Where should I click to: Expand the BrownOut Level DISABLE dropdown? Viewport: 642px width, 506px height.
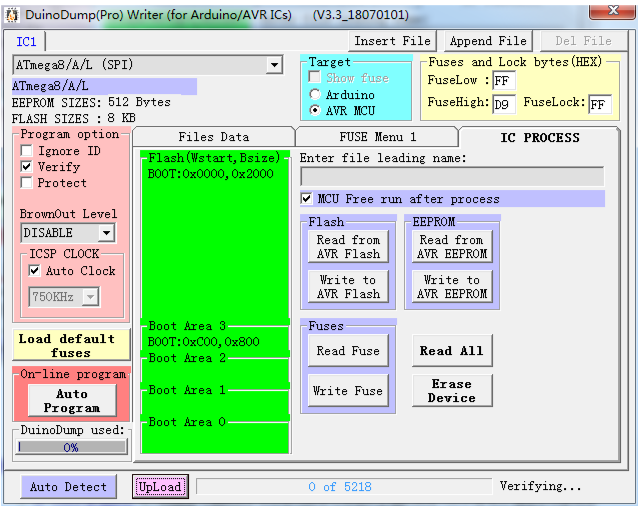[x=106, y=233]
